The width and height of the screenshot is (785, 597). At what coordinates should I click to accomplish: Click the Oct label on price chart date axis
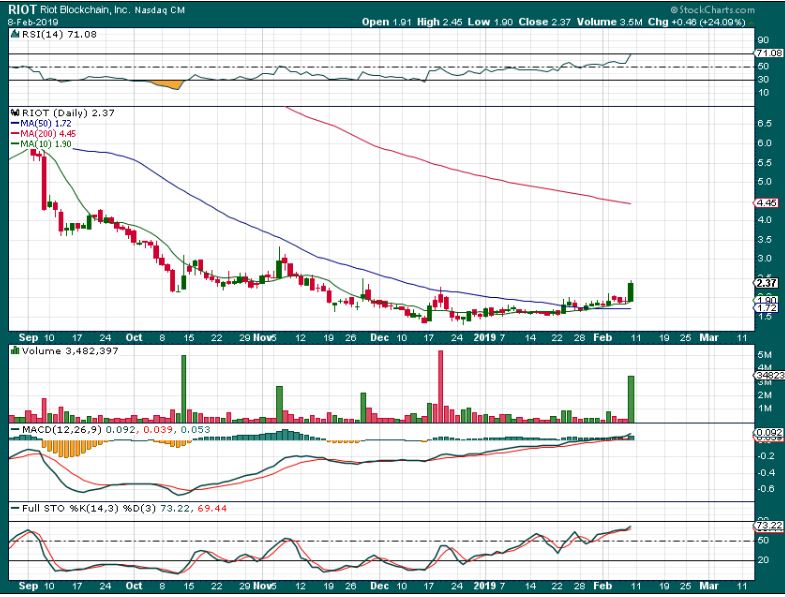click(x=134, y=338)
